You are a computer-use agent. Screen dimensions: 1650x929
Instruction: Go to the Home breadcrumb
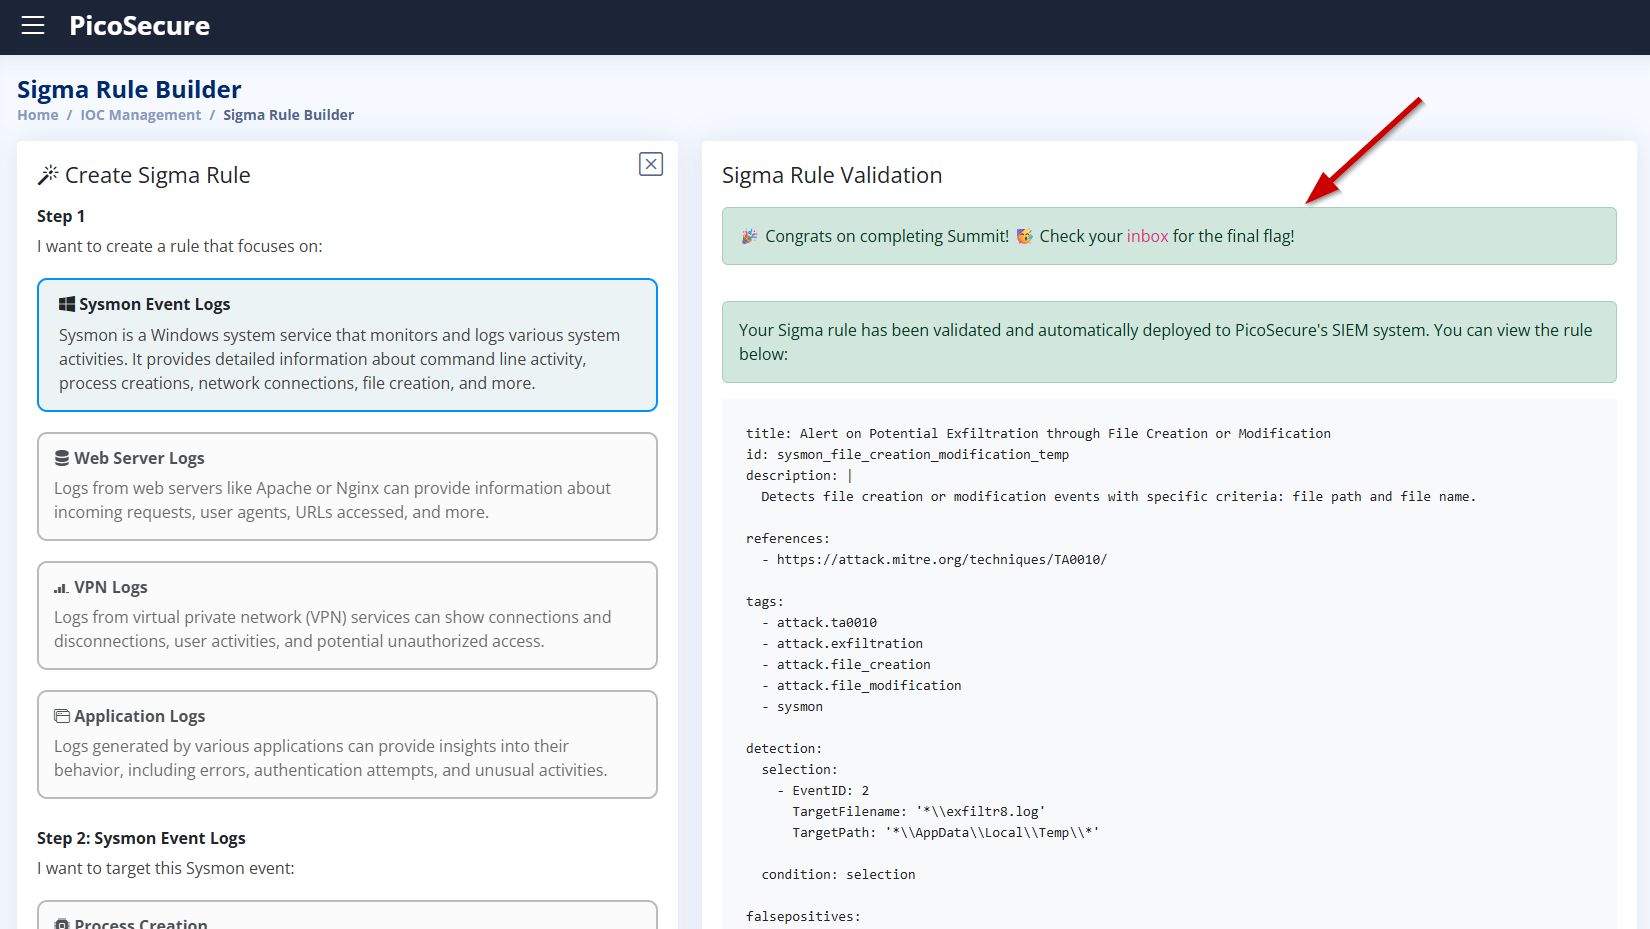point(38,115)
